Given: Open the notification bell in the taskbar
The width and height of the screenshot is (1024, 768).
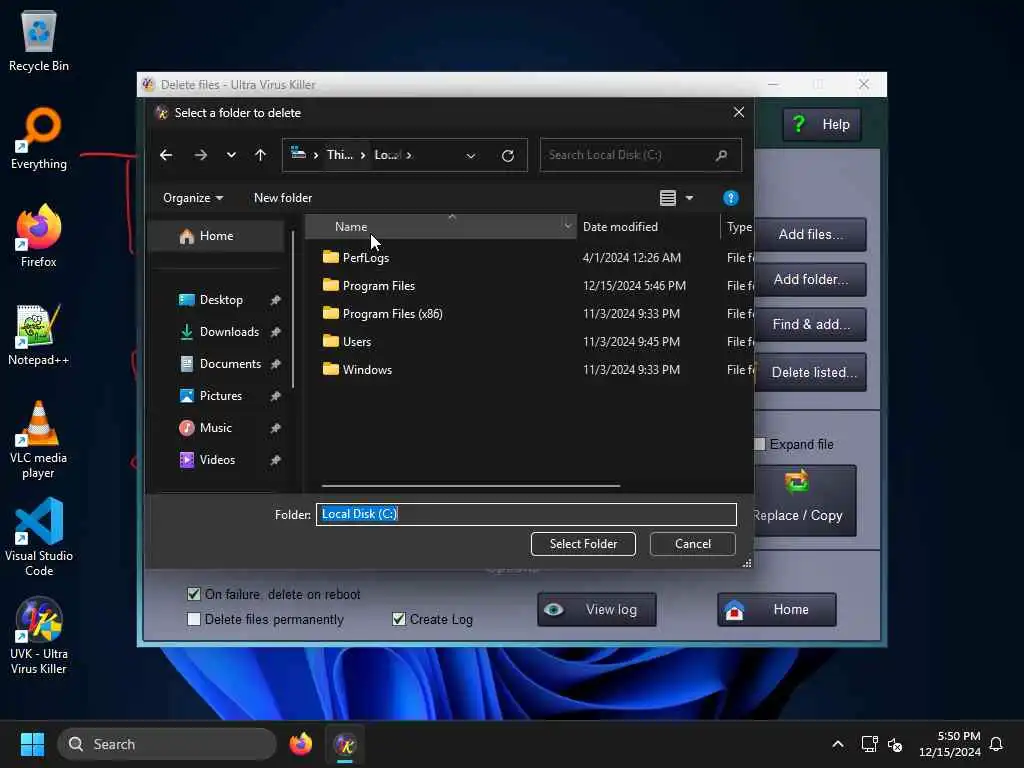Looking at the screenshot, I should coord(996,744).
